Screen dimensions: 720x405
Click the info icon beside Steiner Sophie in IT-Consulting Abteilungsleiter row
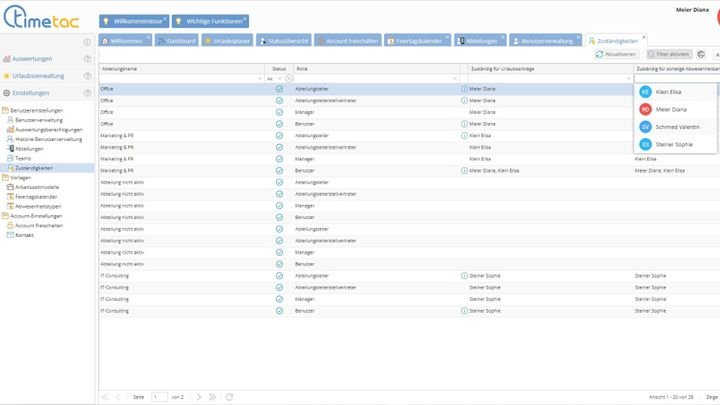tap(464, 274)
